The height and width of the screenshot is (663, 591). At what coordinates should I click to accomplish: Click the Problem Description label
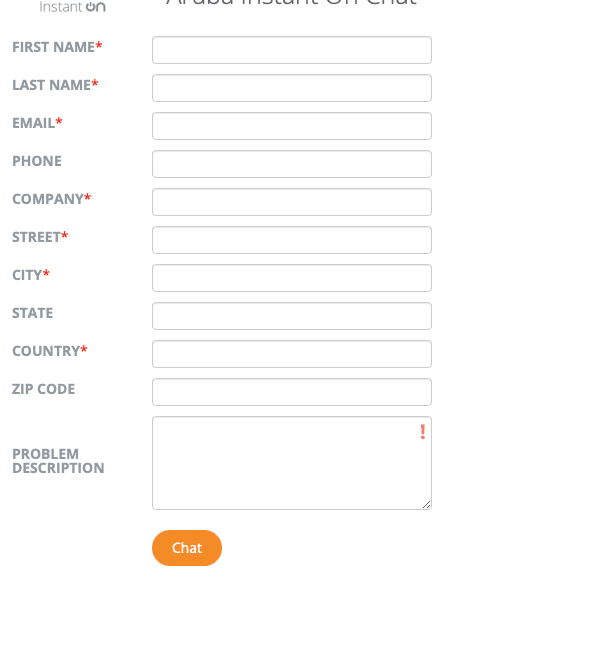tap(58, 461)
